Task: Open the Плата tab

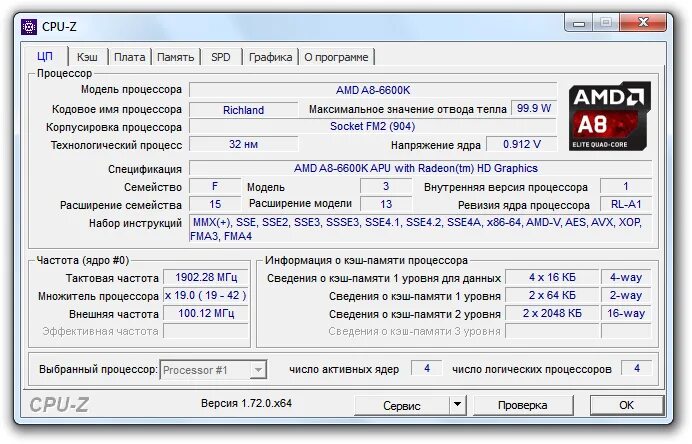Action: tap(129, 57)
